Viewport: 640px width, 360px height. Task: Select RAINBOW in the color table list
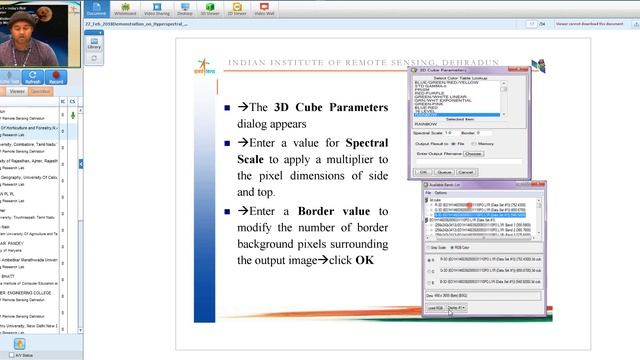(x=456, y=115)
